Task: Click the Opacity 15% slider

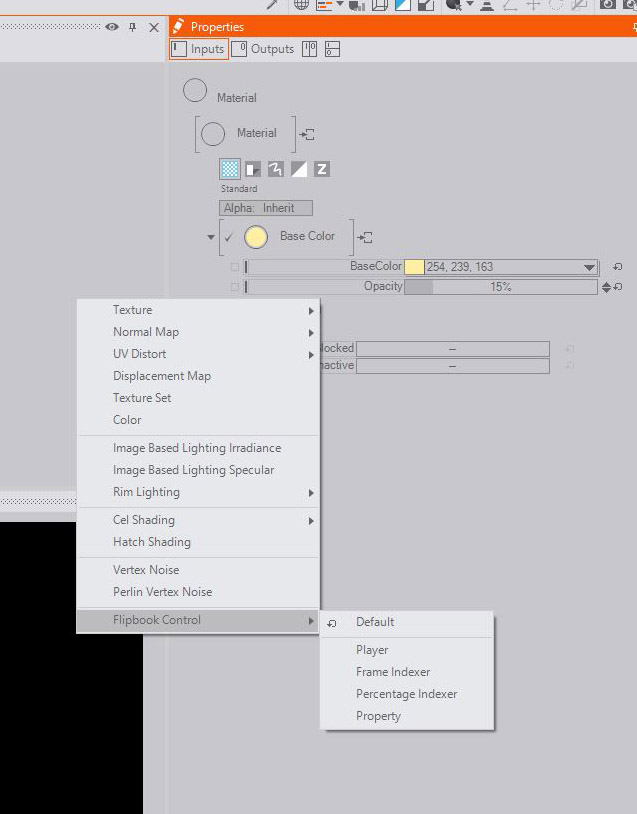Action: (500, 287)
